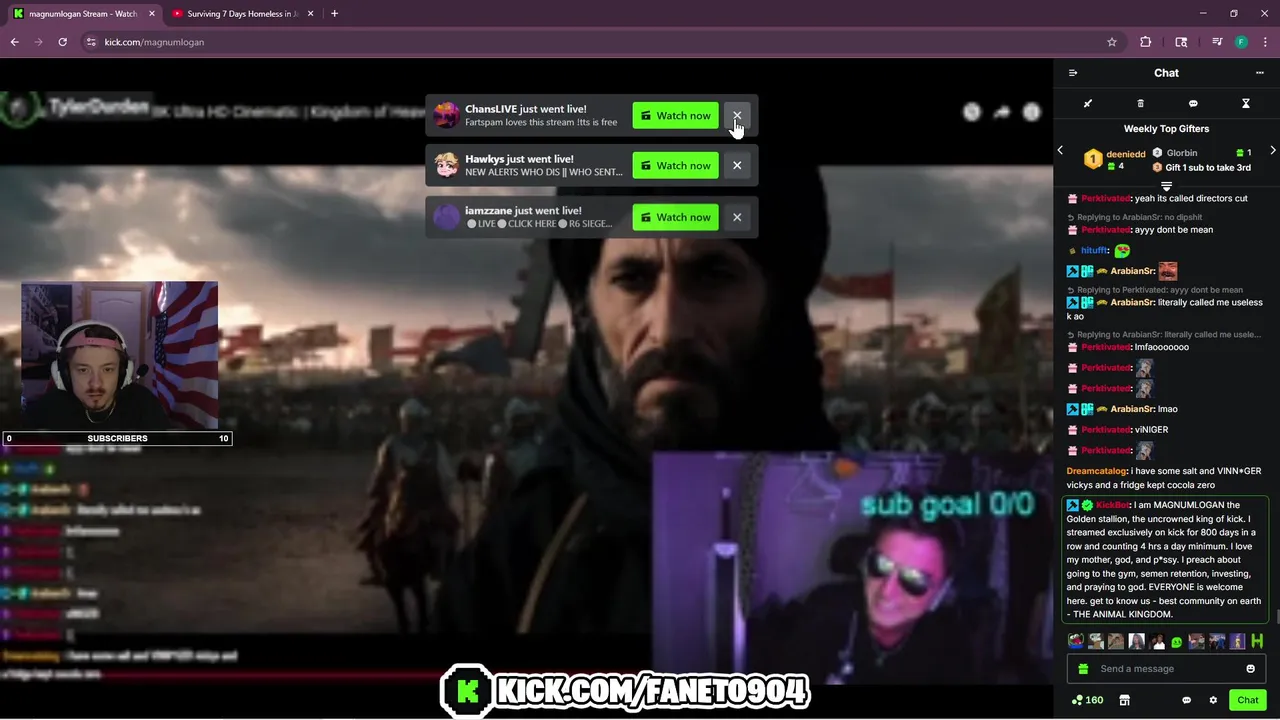Open the channel shop storefront icon
This screenshot has height=720, width=1280.
(x=1124, y=700)
